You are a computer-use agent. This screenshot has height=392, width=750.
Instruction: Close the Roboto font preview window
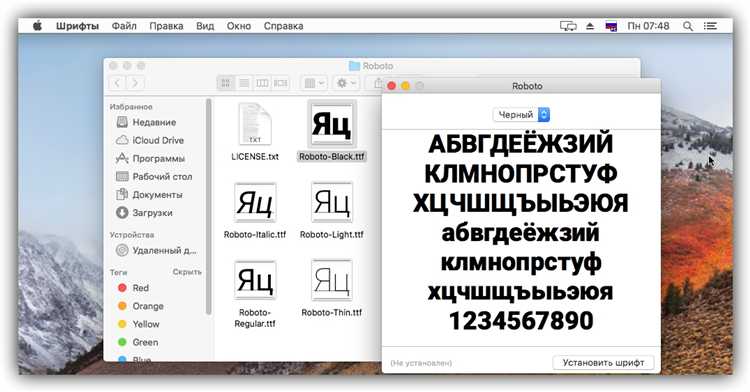pos(391,86)
